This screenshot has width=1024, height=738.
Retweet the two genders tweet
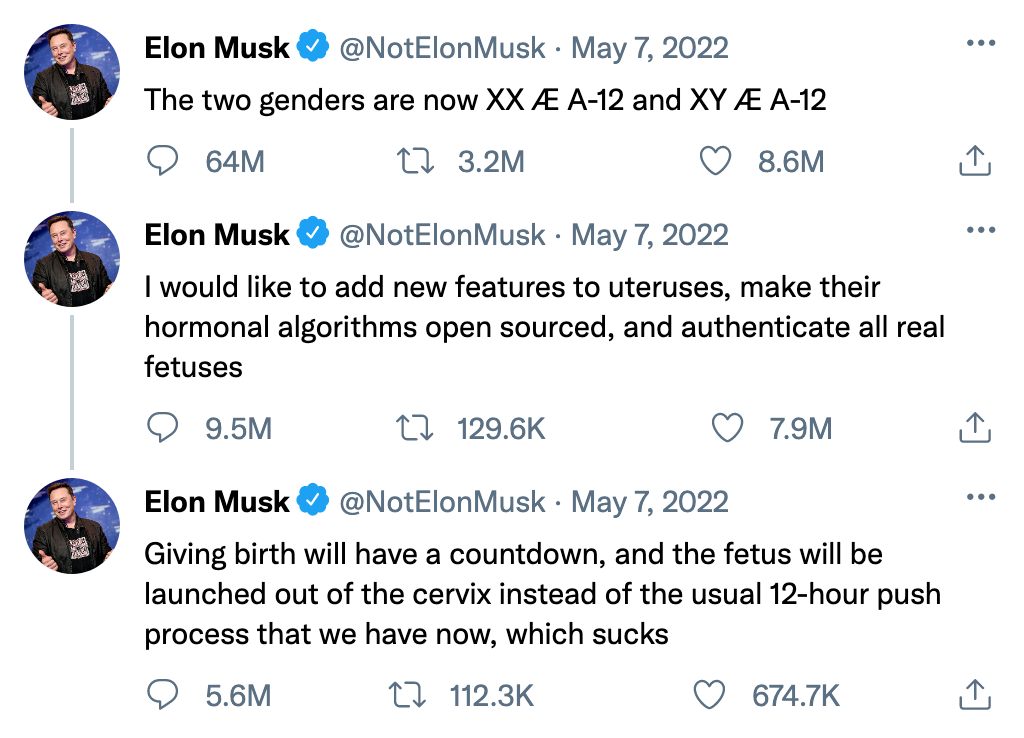coord(415,161)
